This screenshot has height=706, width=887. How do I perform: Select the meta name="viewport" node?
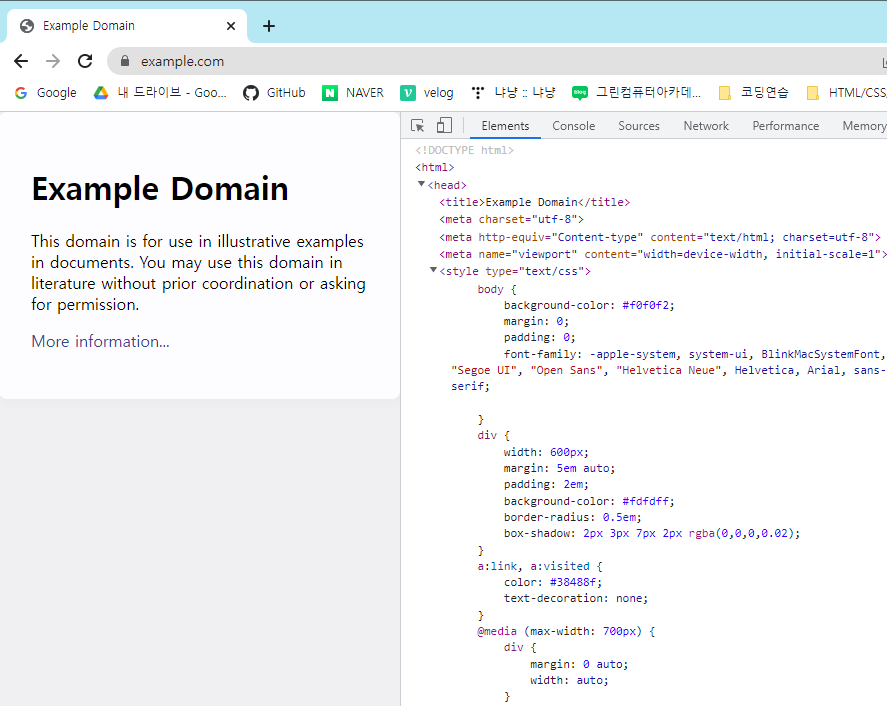662,255
